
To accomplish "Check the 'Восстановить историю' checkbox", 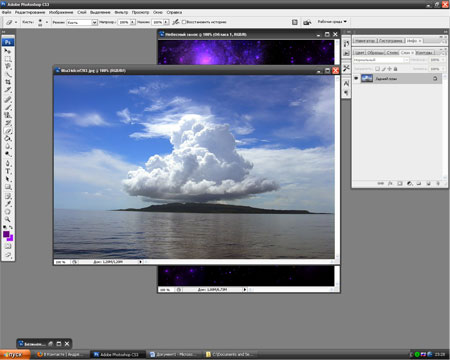I will [184, 22].
